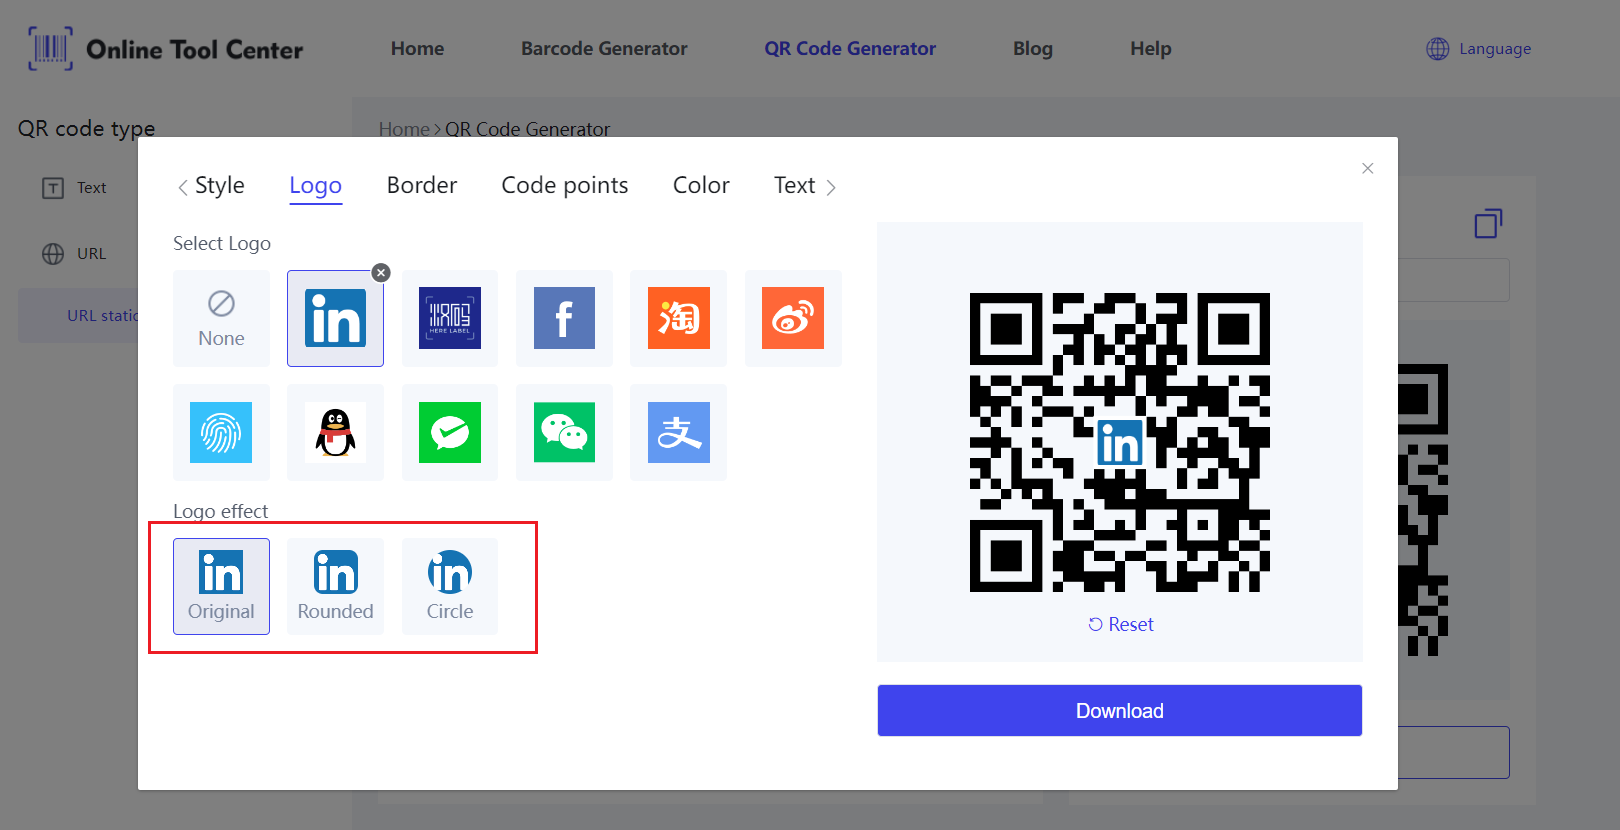Select the QQ penguin logo

click(335, 432)
